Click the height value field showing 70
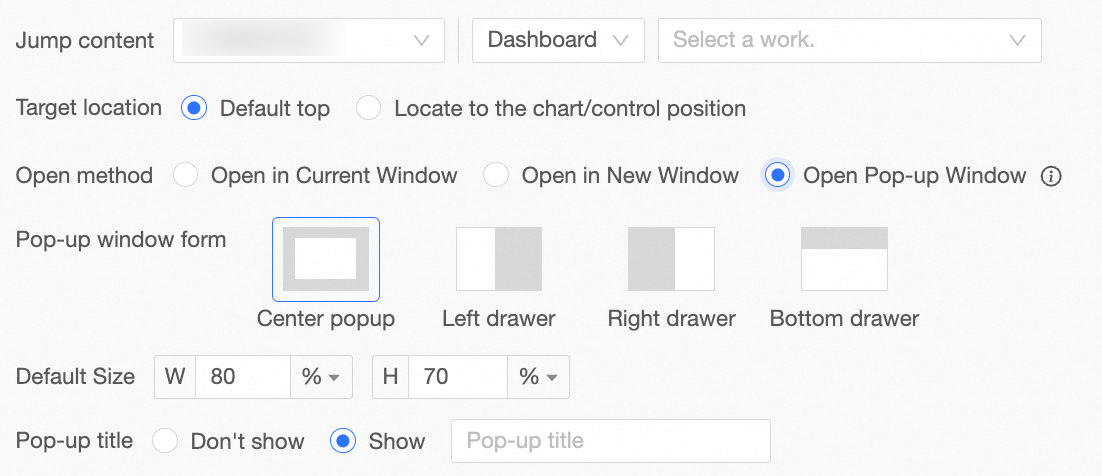This screenshot has width=1102, height=476. 458,377
